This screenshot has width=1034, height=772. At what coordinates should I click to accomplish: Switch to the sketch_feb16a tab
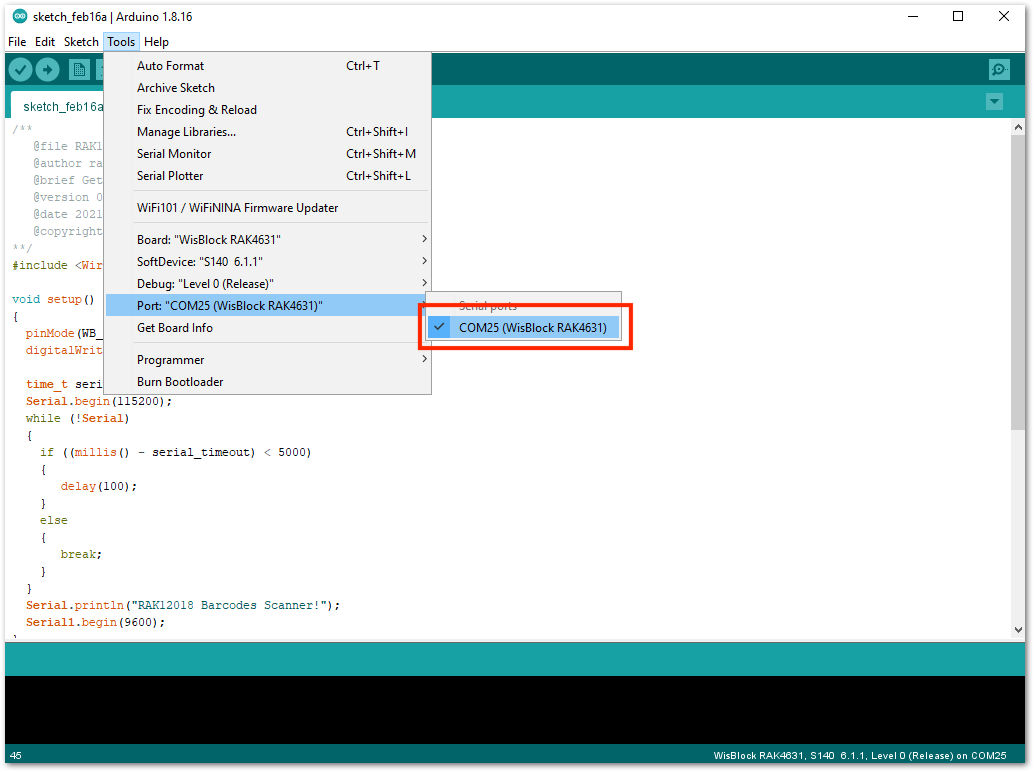point(59,106)
